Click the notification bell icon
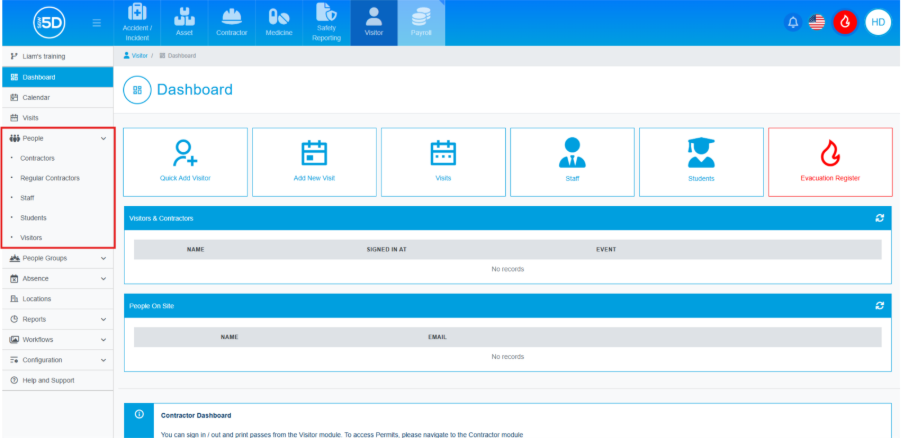Viewport: 903px width, 438px height. [x=793, y=22]
